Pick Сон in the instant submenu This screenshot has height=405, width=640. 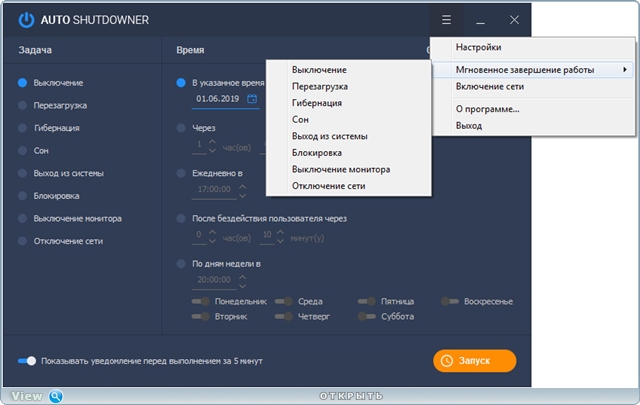point(349,120)
